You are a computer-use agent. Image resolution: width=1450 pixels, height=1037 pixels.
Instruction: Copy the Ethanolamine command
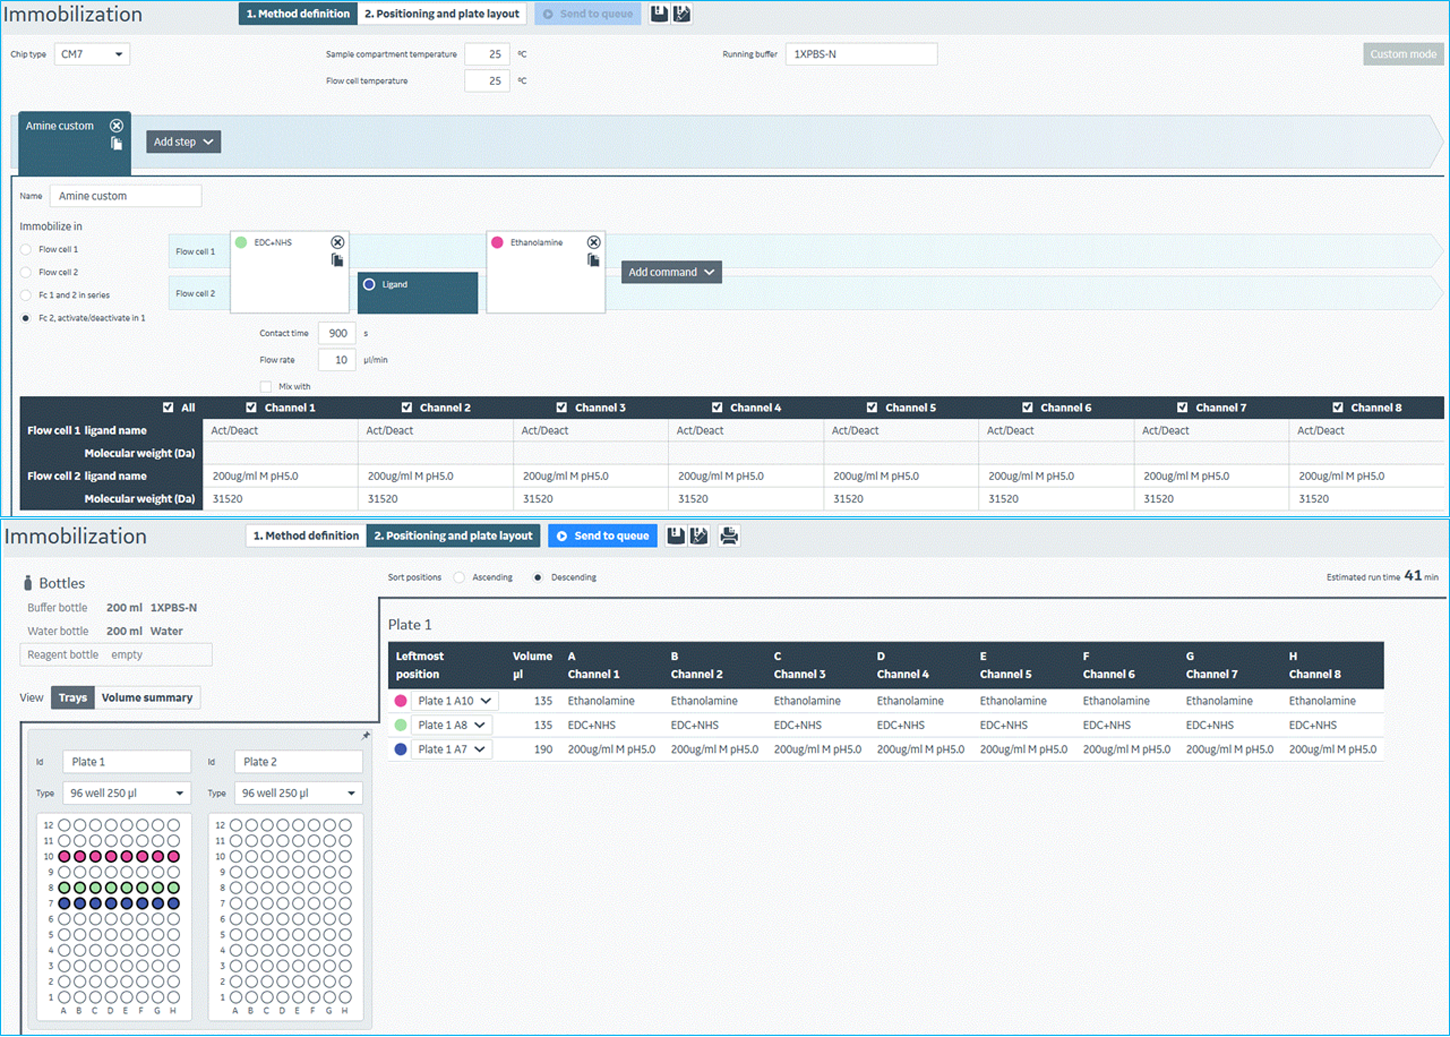[594, 261]
